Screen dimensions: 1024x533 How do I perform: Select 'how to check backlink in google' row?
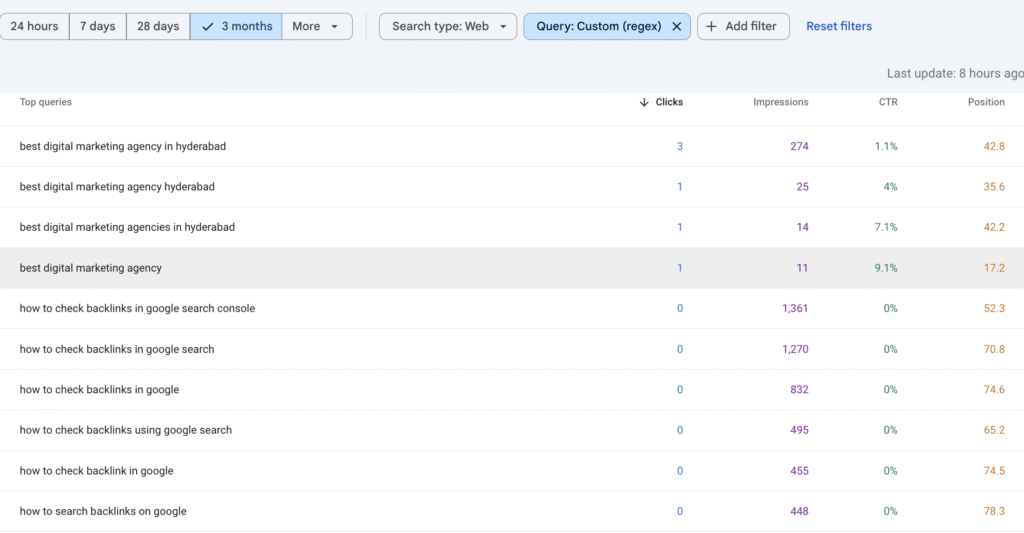97,471
